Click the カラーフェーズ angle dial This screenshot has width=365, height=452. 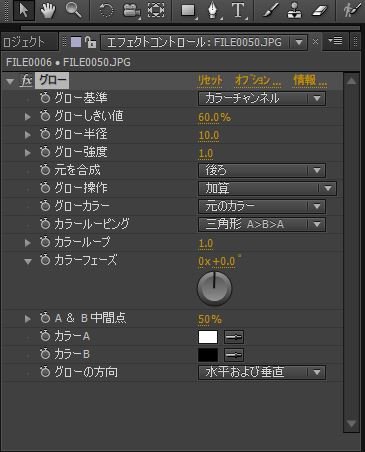pyautogui.click(x=214, y=289)
